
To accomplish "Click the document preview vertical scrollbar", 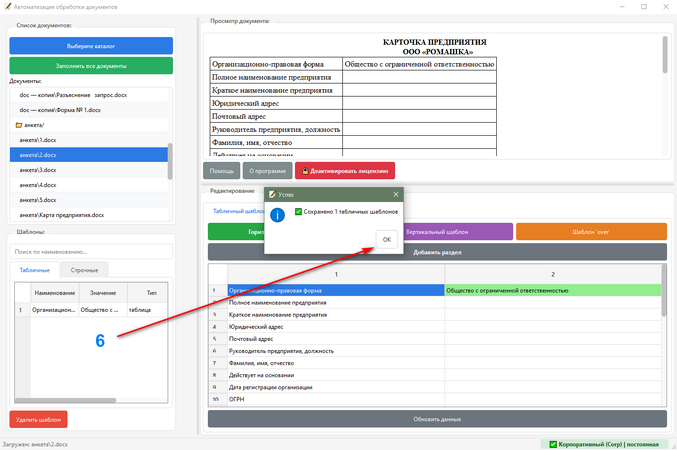I will click(x=665, y=54).
